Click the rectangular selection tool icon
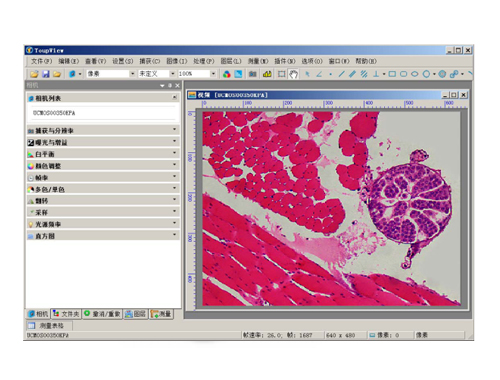 tap(282, 74)
